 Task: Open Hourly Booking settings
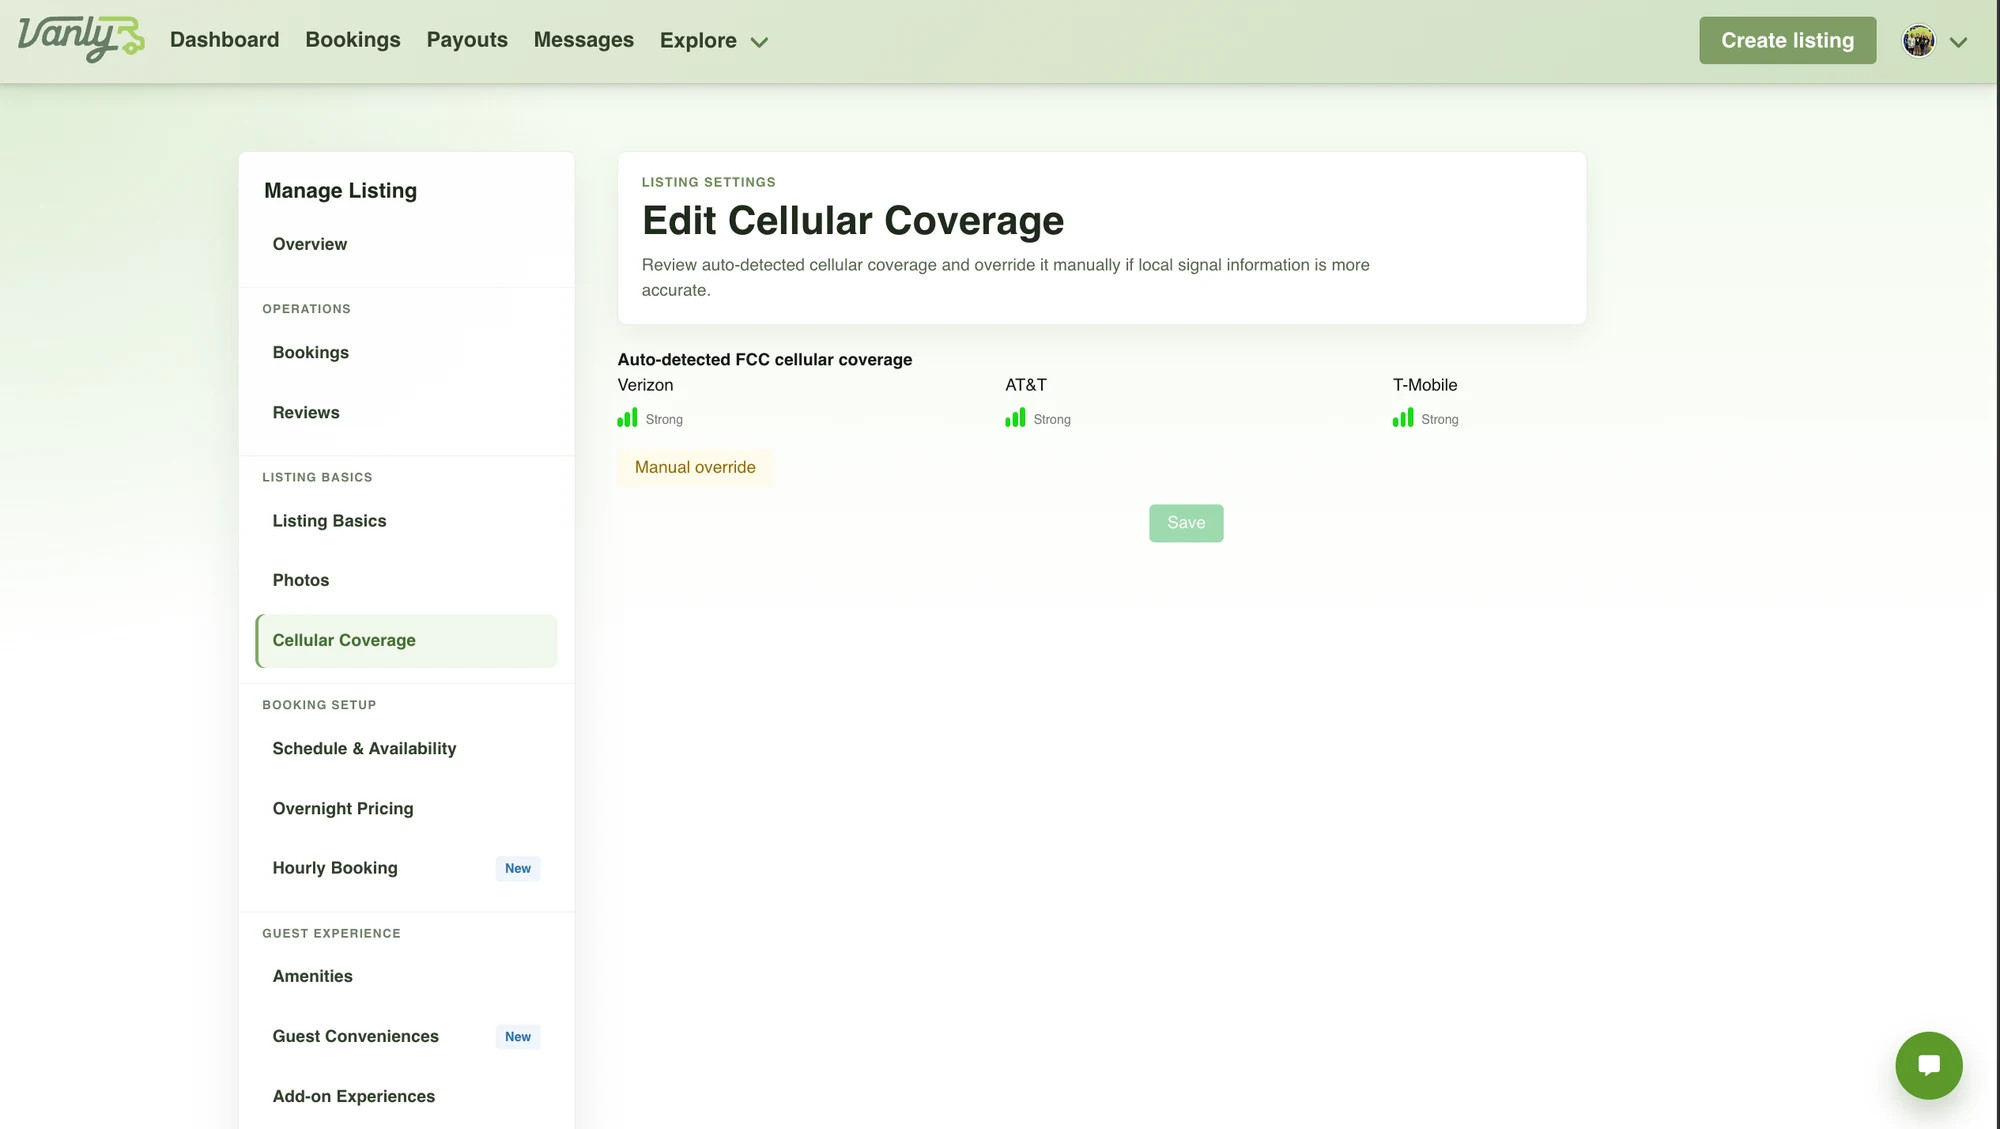(406, 869)
